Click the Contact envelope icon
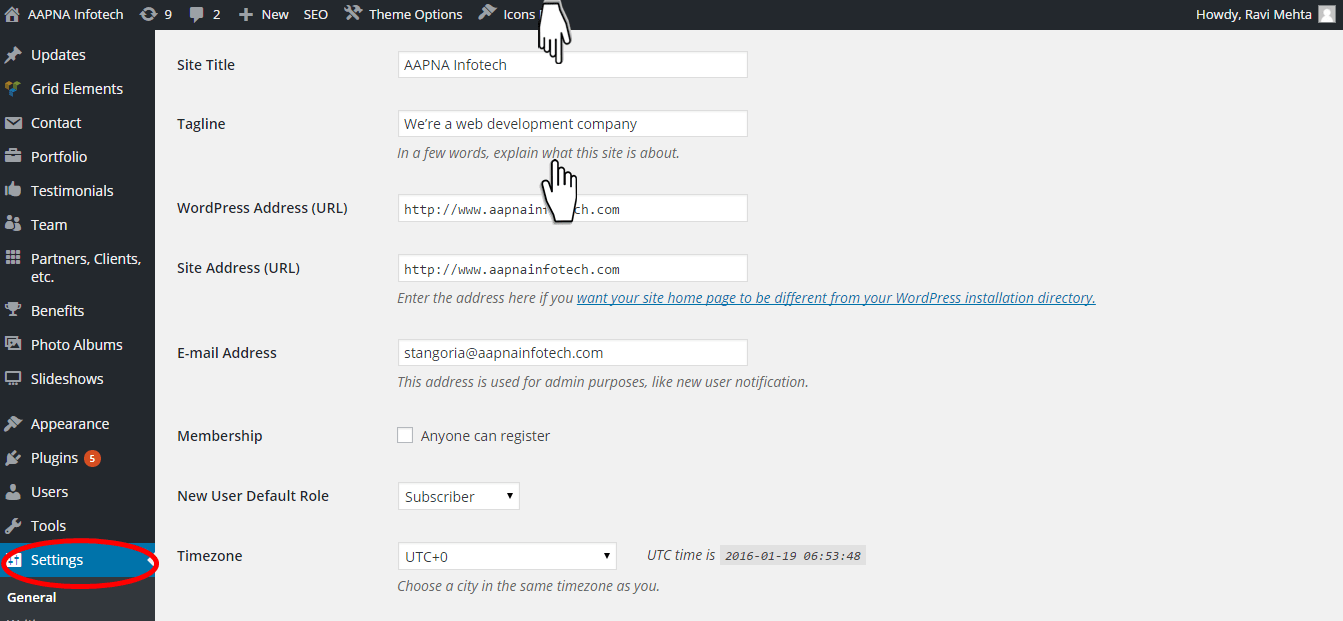1343x621 pixels. point(13,123)
